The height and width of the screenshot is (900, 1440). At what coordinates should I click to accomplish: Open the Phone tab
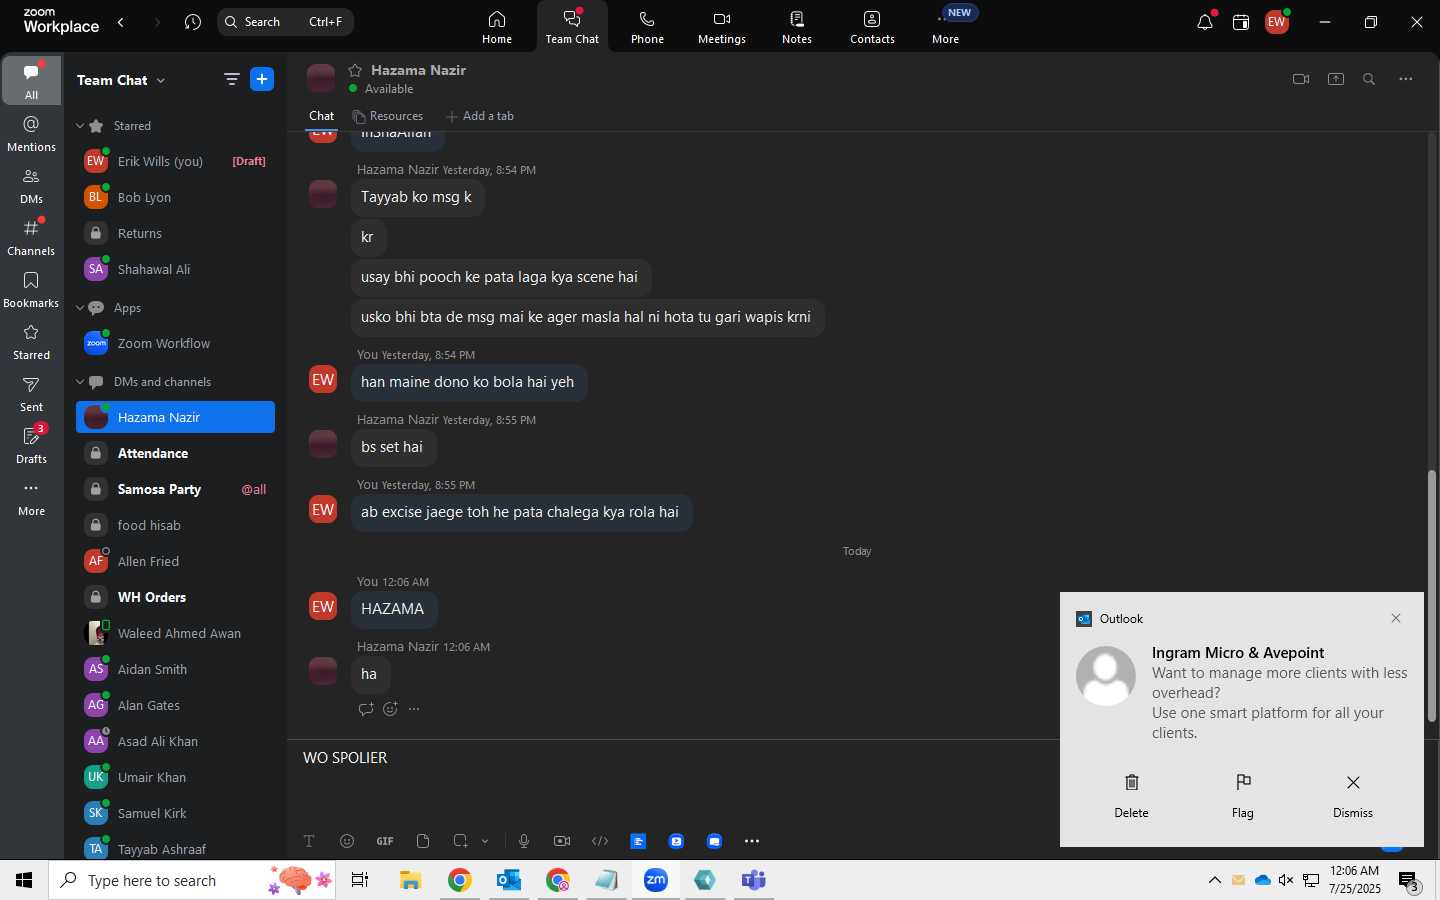(647, 27)
